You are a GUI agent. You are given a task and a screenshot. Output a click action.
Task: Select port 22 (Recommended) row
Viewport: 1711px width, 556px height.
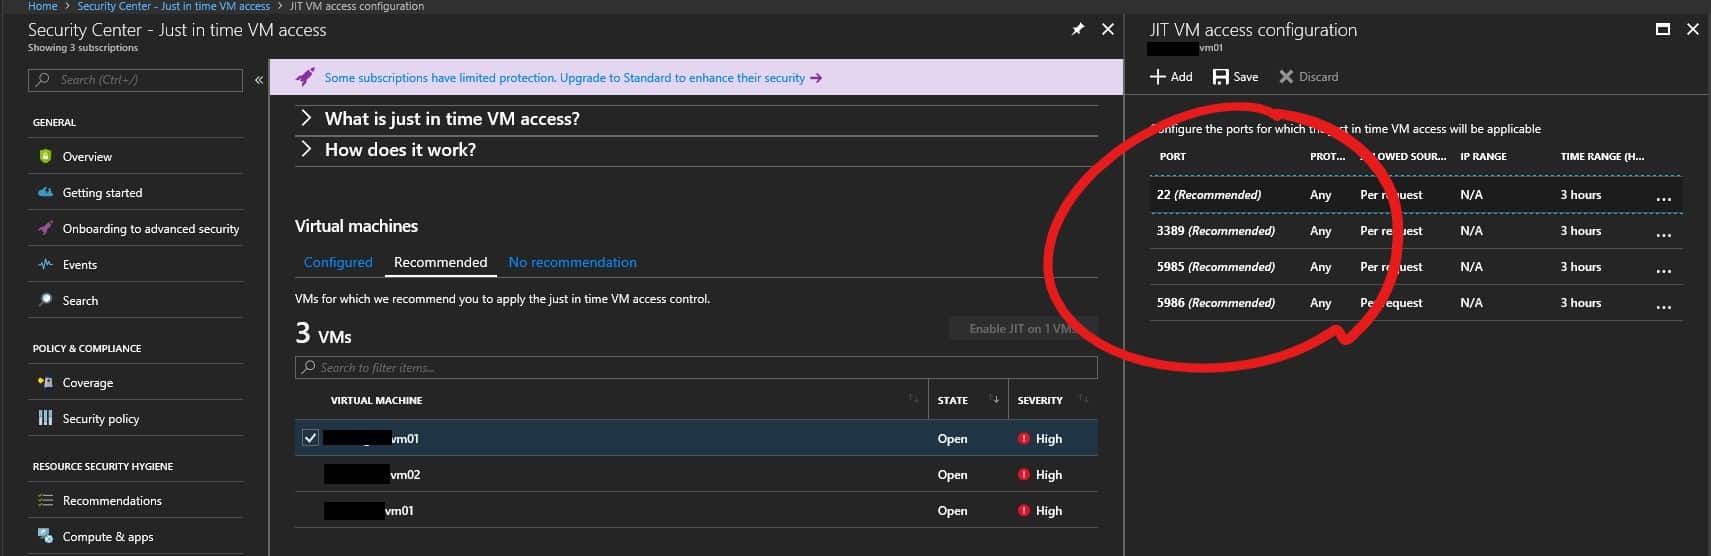click(x=1415, y=194)
